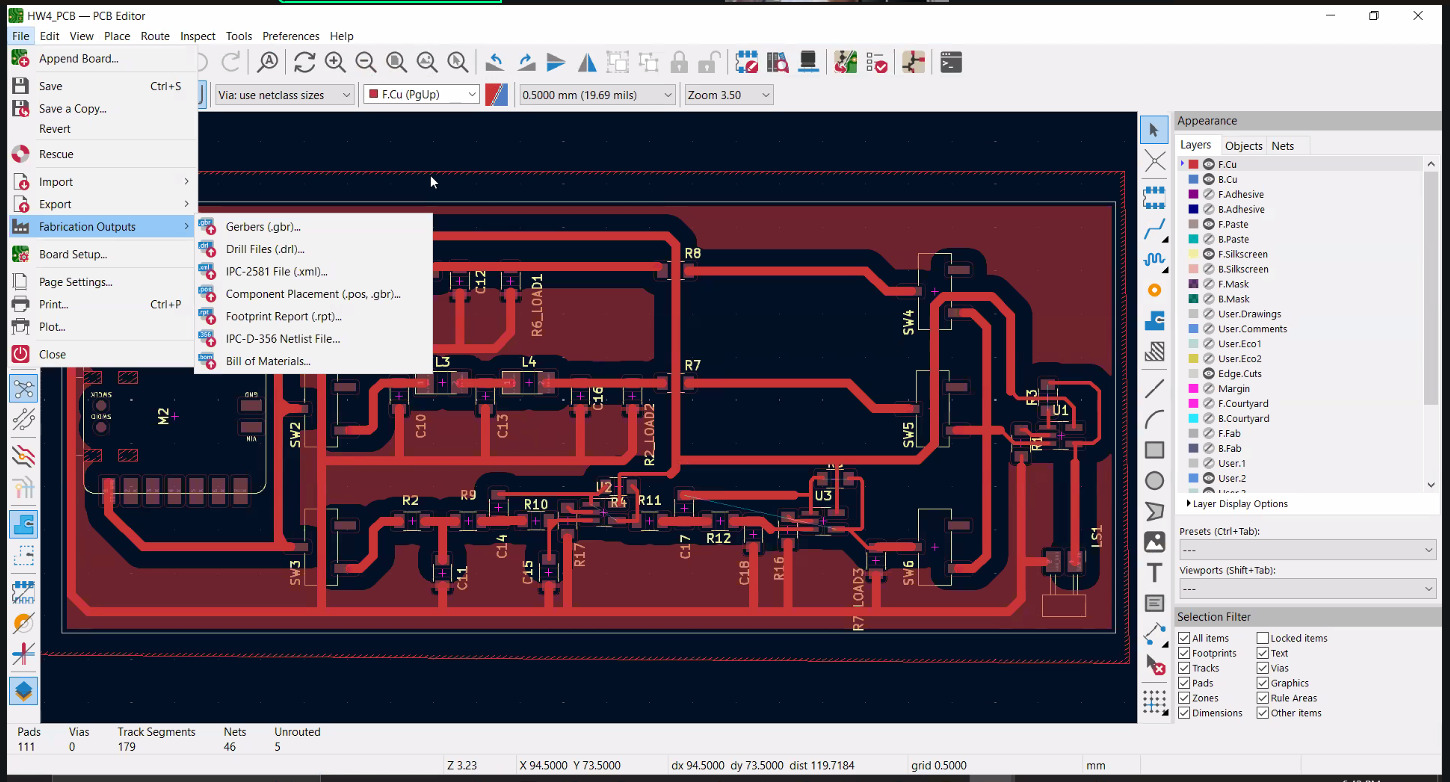Uncheck the Footprints selection filter
This screenshot has width=1450, height=782.
(x=1184, y=653)
